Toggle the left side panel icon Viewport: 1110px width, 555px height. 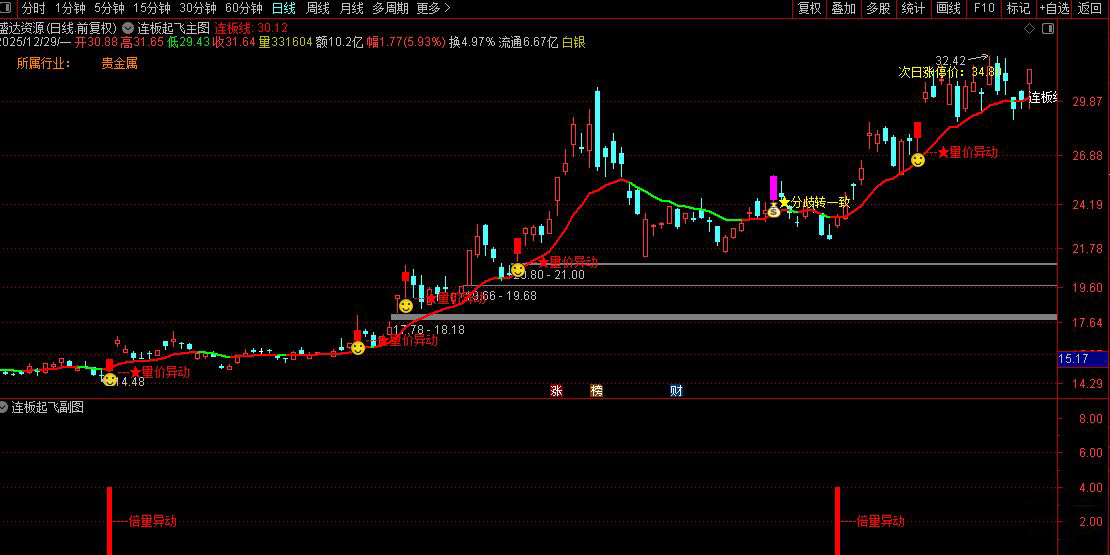pyautogui.click(x=8, y=9)
